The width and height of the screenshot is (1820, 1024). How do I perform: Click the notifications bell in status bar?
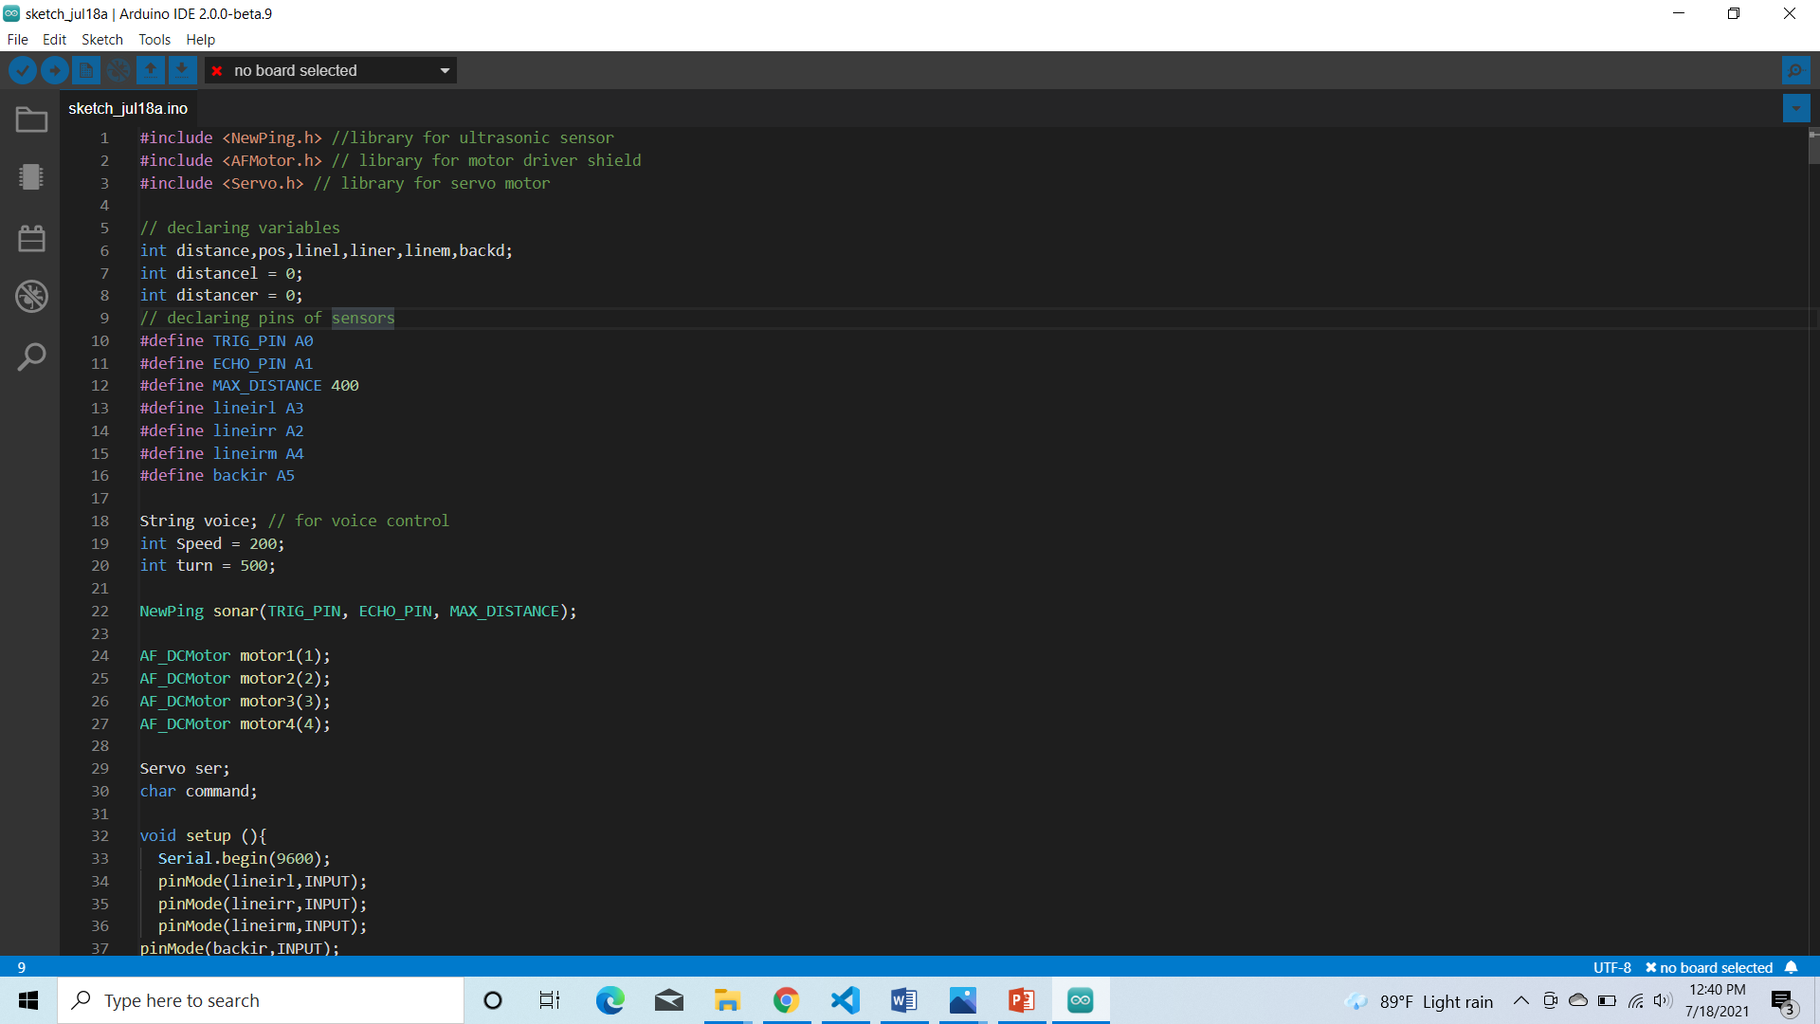point(1791,967)
